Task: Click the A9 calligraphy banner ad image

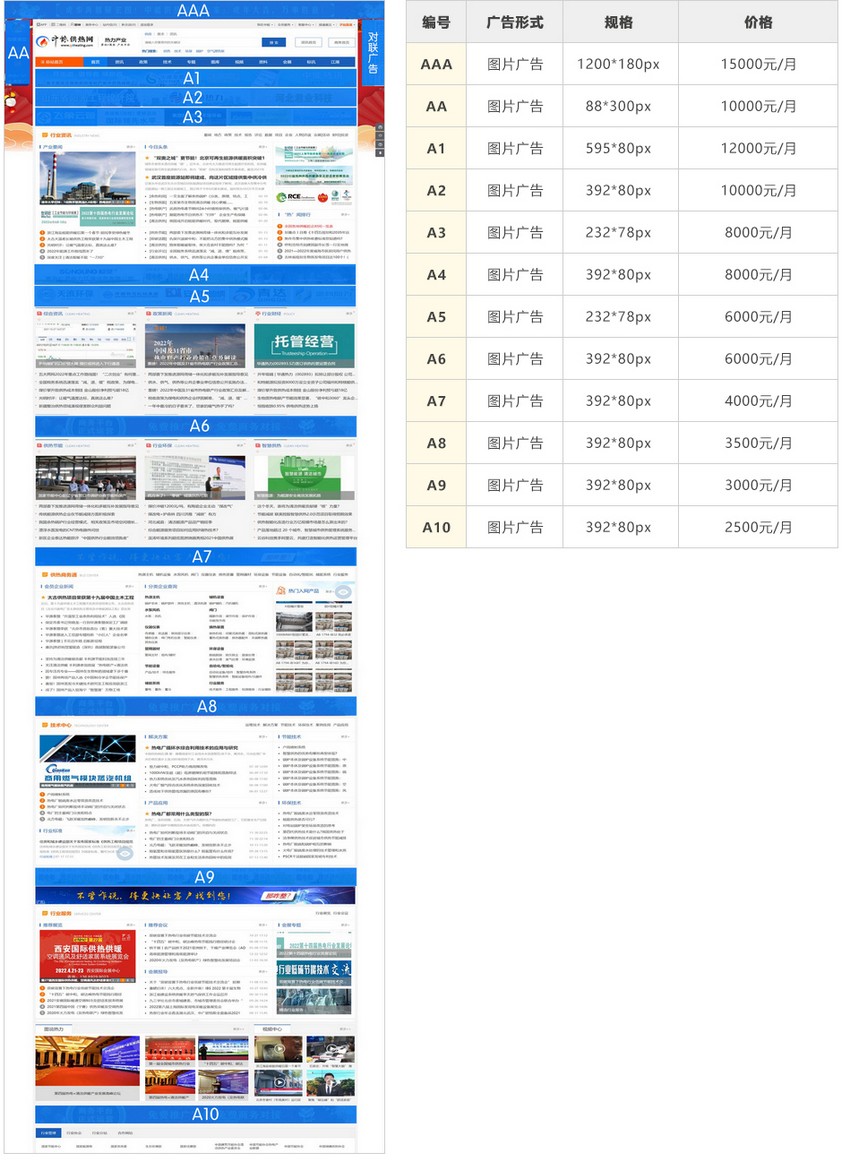Action: (x=196, y=895)
